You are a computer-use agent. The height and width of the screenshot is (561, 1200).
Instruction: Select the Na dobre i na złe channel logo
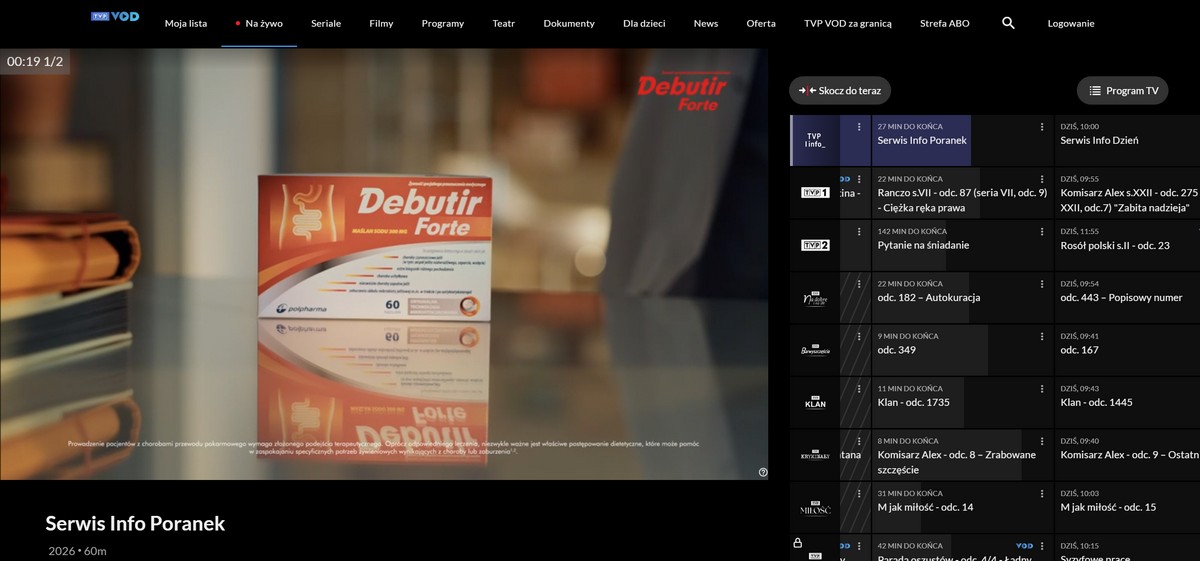tap(815, 298)
